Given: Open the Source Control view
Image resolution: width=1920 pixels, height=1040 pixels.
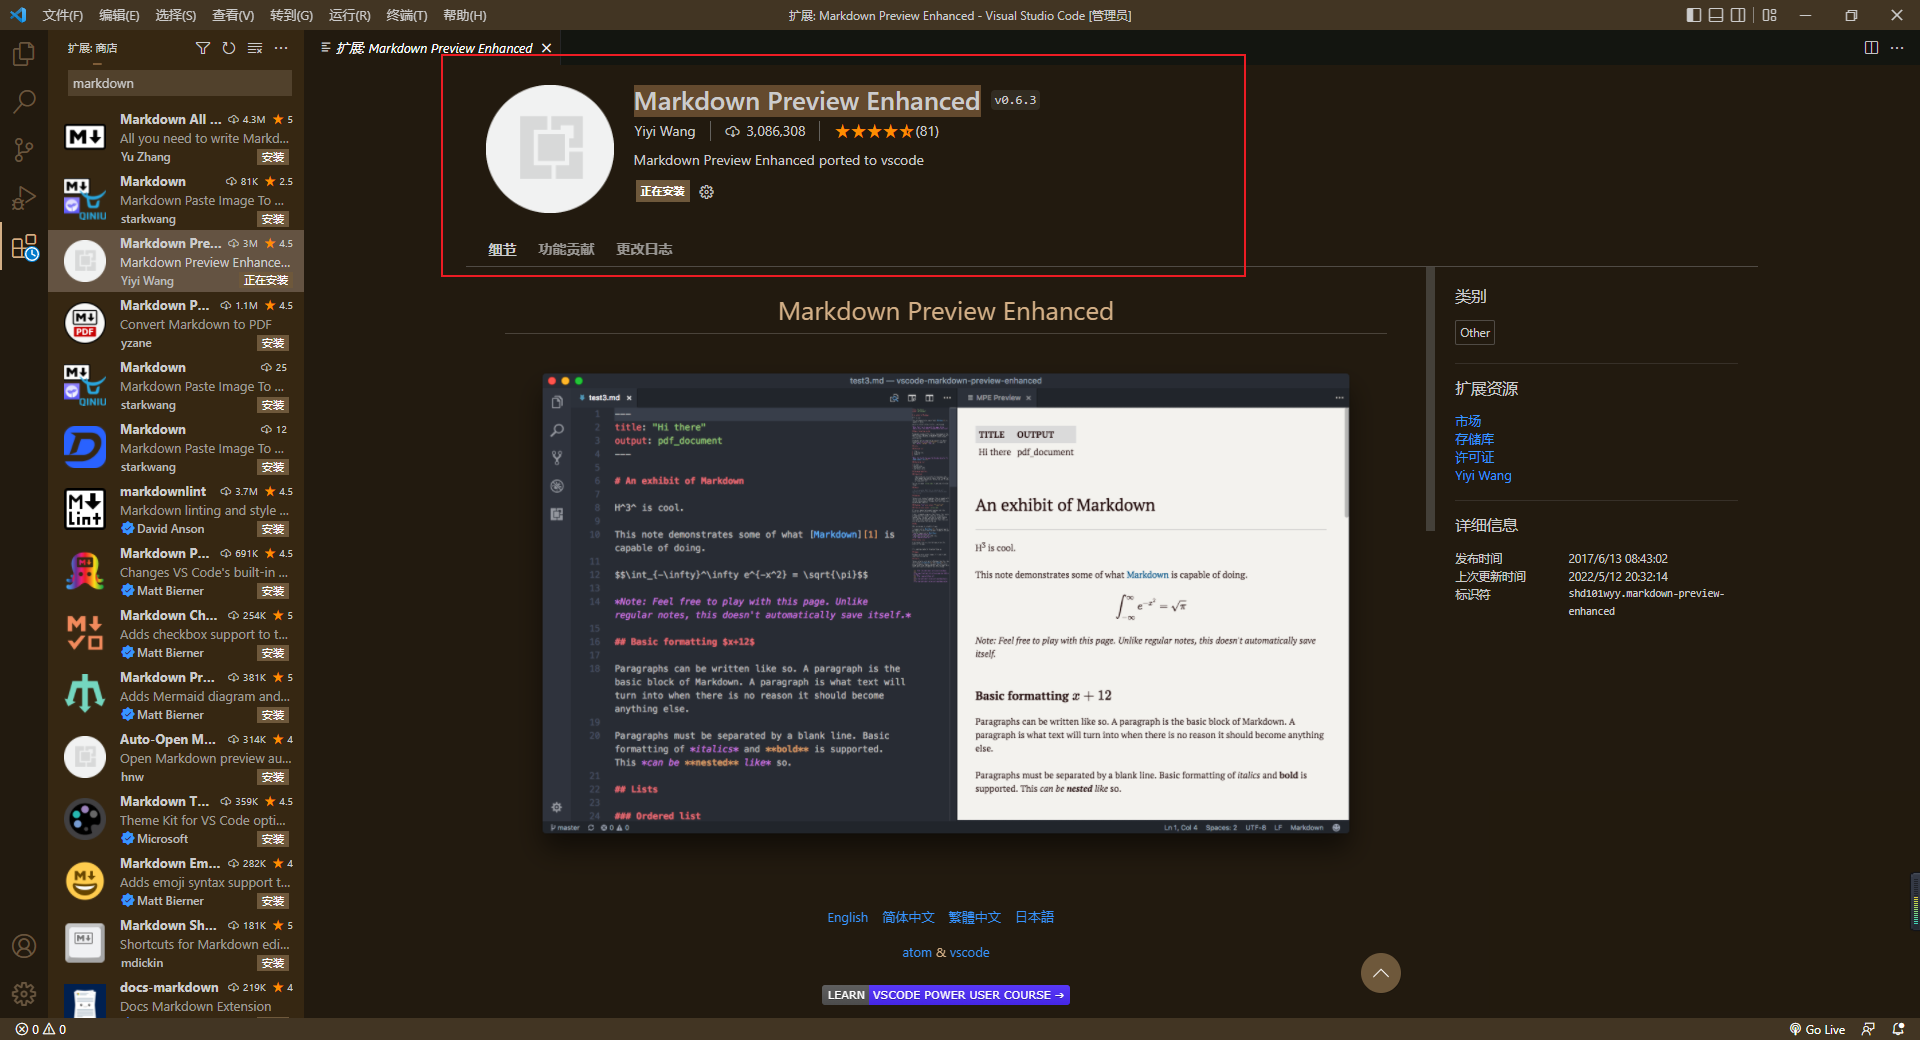Looking at the screenshot, I should tap(24, 150).
